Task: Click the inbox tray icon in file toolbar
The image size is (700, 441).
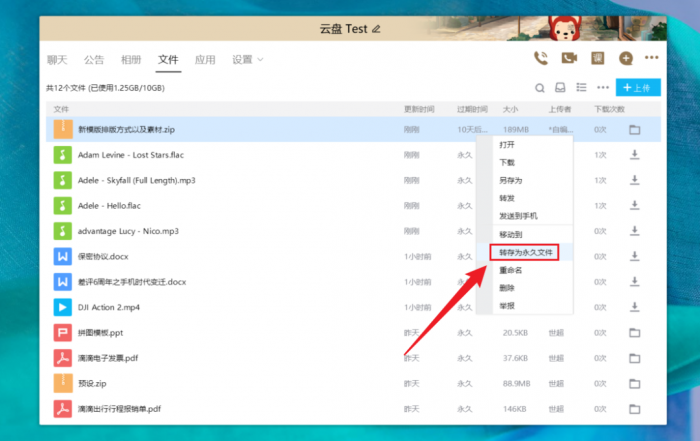Action: [x=561, y=88]
